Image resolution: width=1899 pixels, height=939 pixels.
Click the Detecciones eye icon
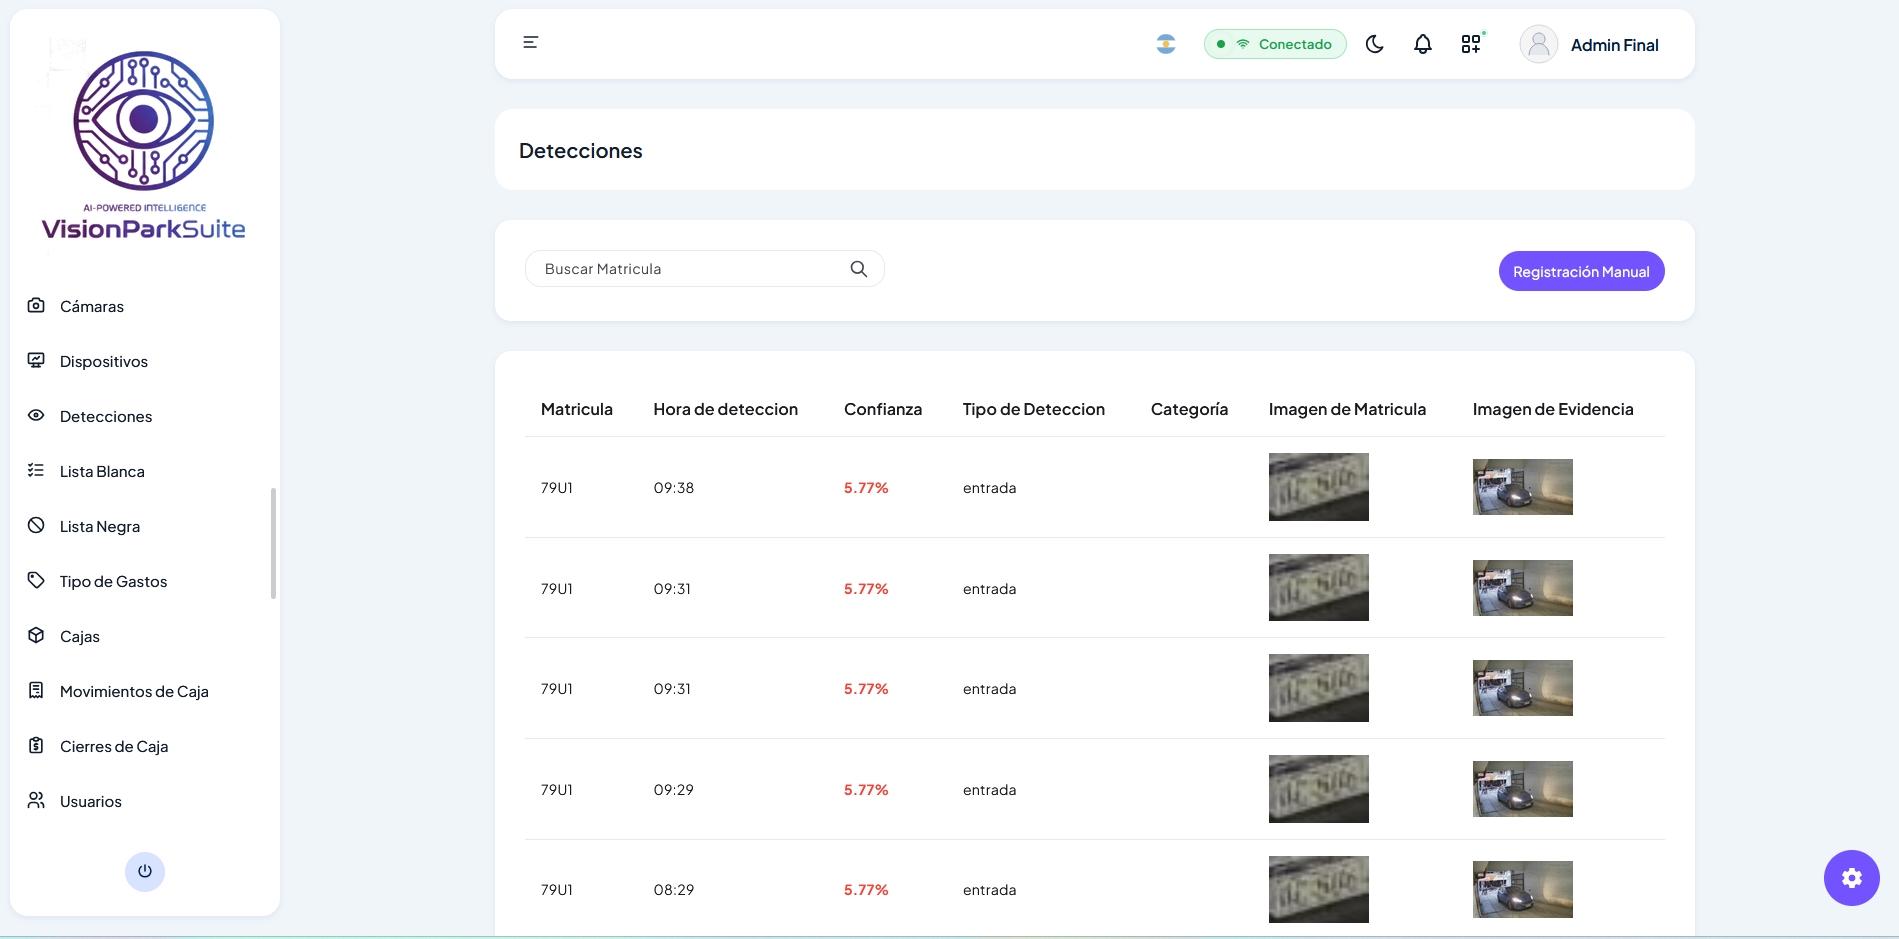pyautogui.click(x=36, y=416)
